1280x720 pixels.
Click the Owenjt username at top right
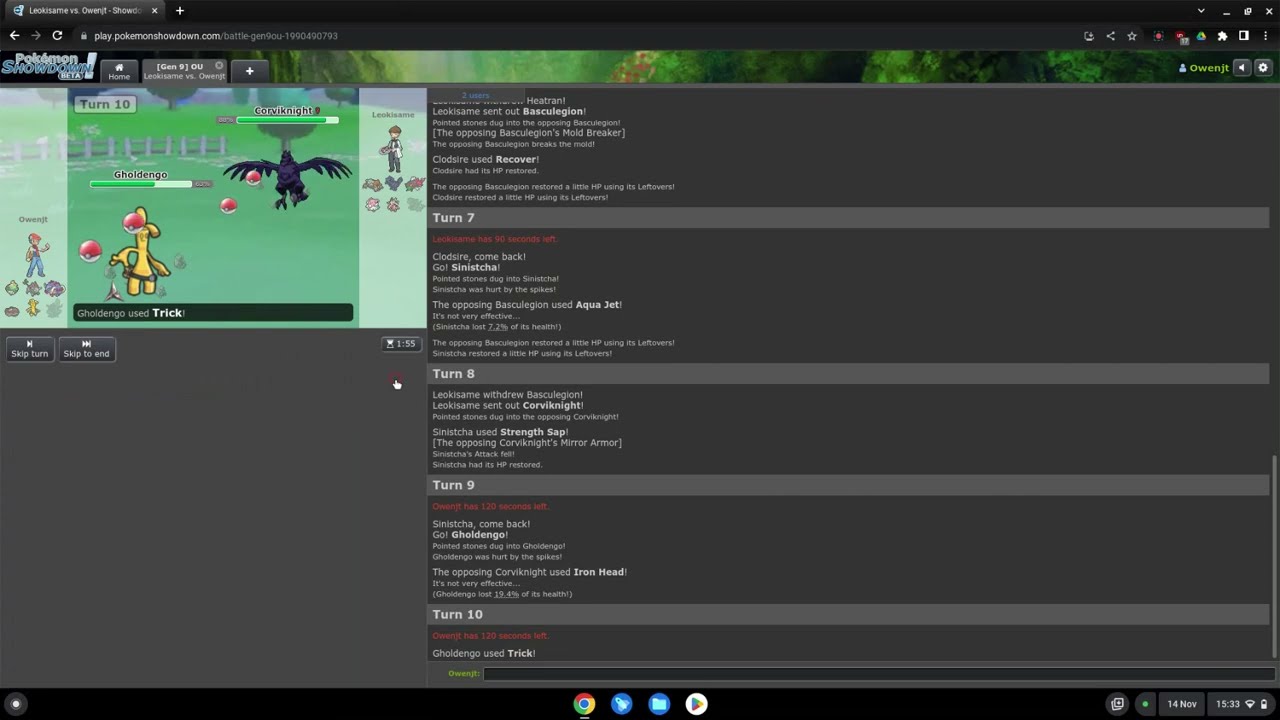click(x=1204, y=68)
